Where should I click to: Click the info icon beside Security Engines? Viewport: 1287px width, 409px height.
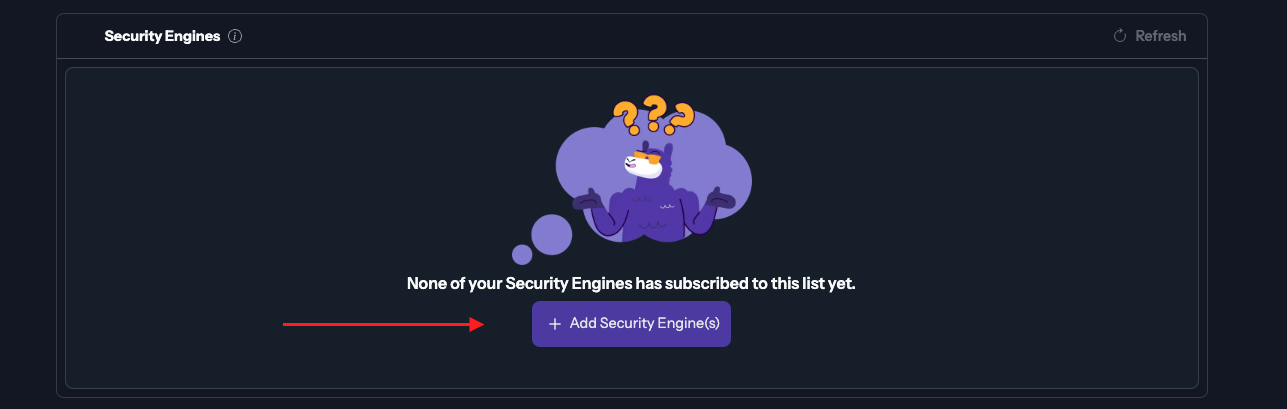[x=235, y=36]
